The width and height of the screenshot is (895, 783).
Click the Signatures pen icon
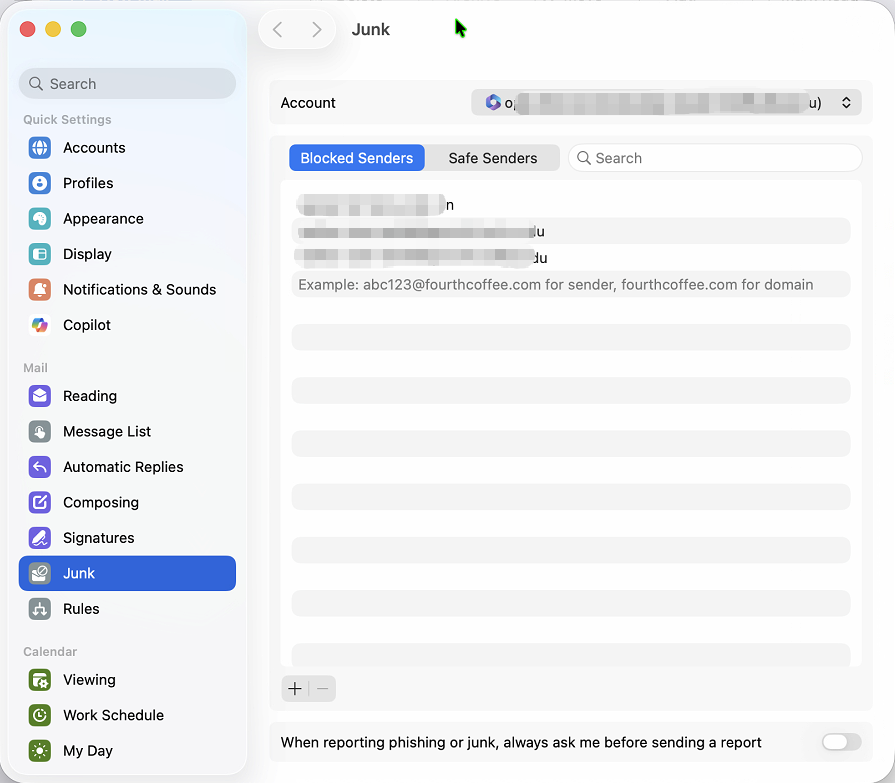coord(40,538)
